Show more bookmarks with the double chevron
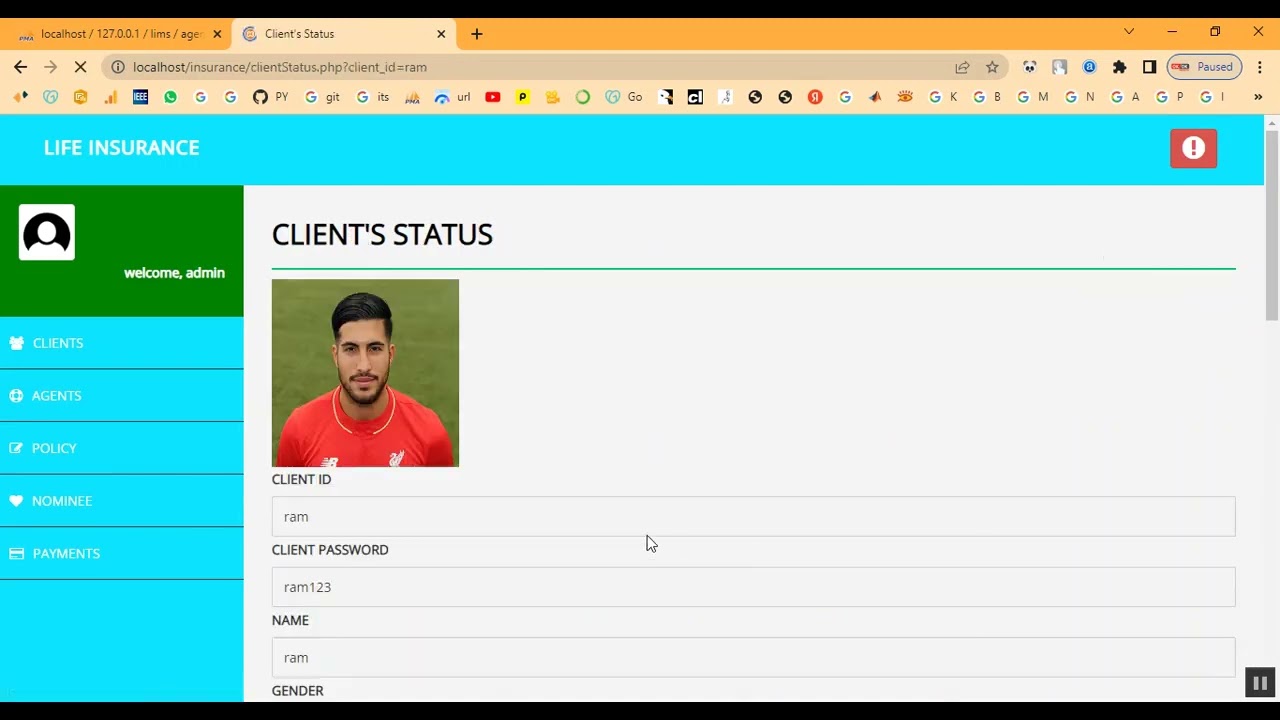This screenshot has width=1280, height=720. pyautogui.click(x=1258, y=97)
